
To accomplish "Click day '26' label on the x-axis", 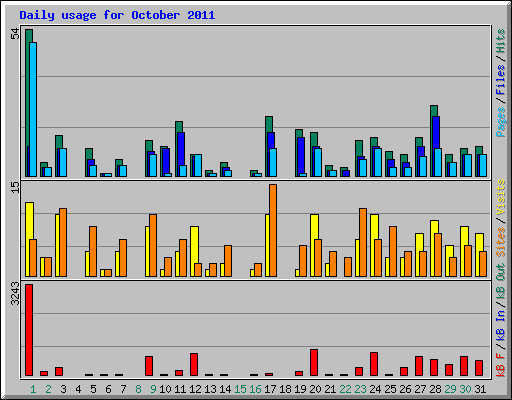I will coord(405,389).
